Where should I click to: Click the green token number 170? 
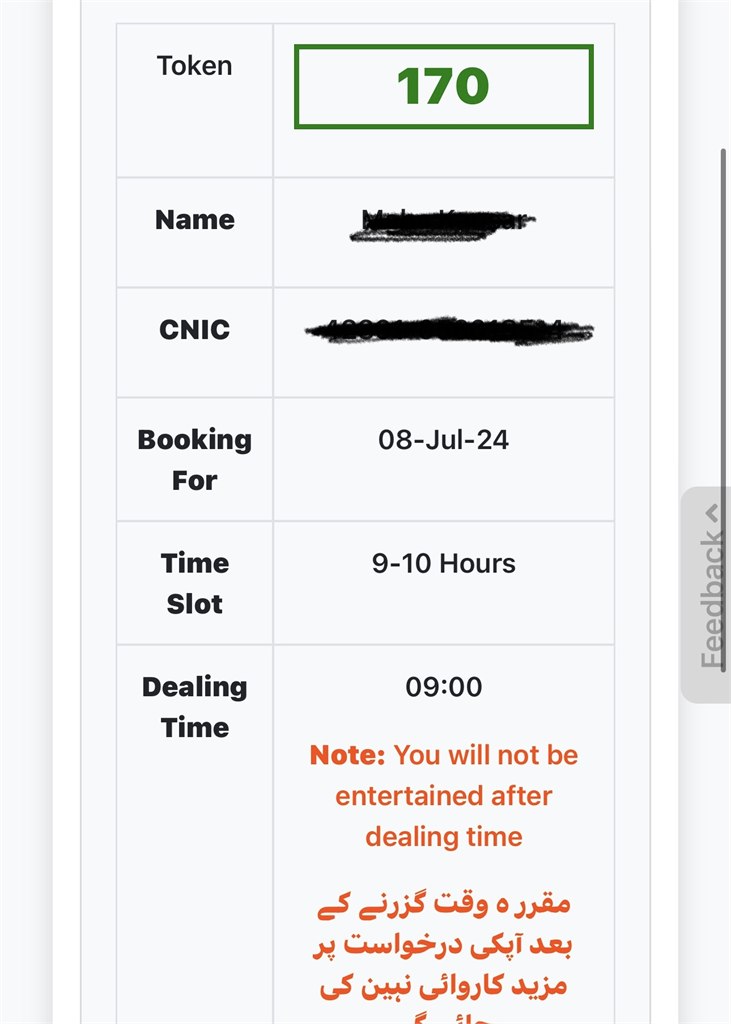click(443, 87)
